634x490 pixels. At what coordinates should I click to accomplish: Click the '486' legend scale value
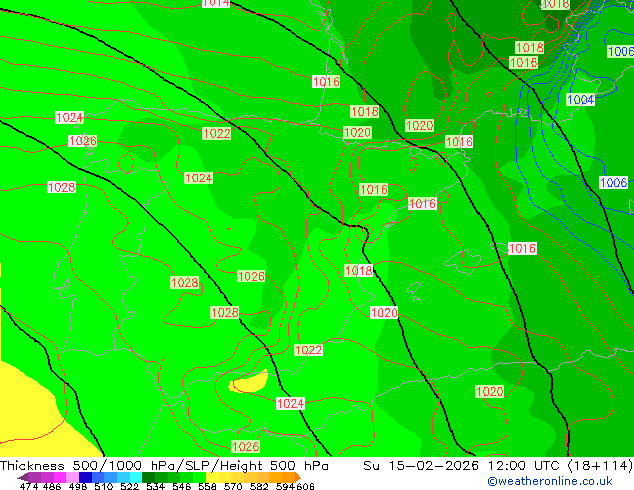click(52, 486)
